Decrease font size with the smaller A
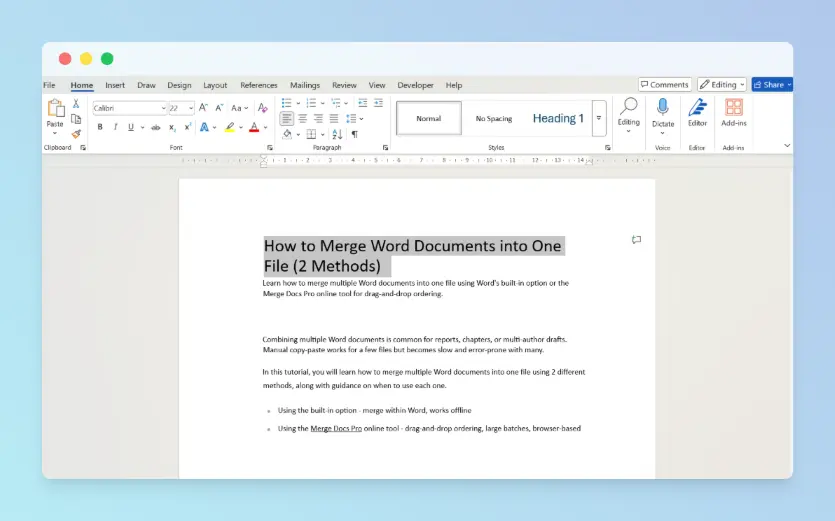Image resolution: width=835 pixels, height=521 pixels. (219, 108)
